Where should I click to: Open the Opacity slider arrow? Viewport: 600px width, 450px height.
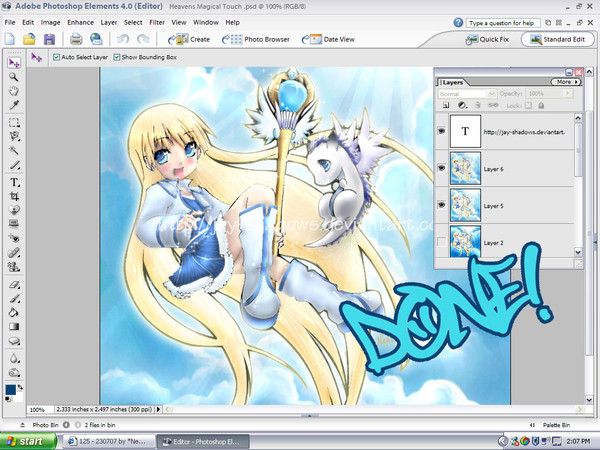pos(568,93)
